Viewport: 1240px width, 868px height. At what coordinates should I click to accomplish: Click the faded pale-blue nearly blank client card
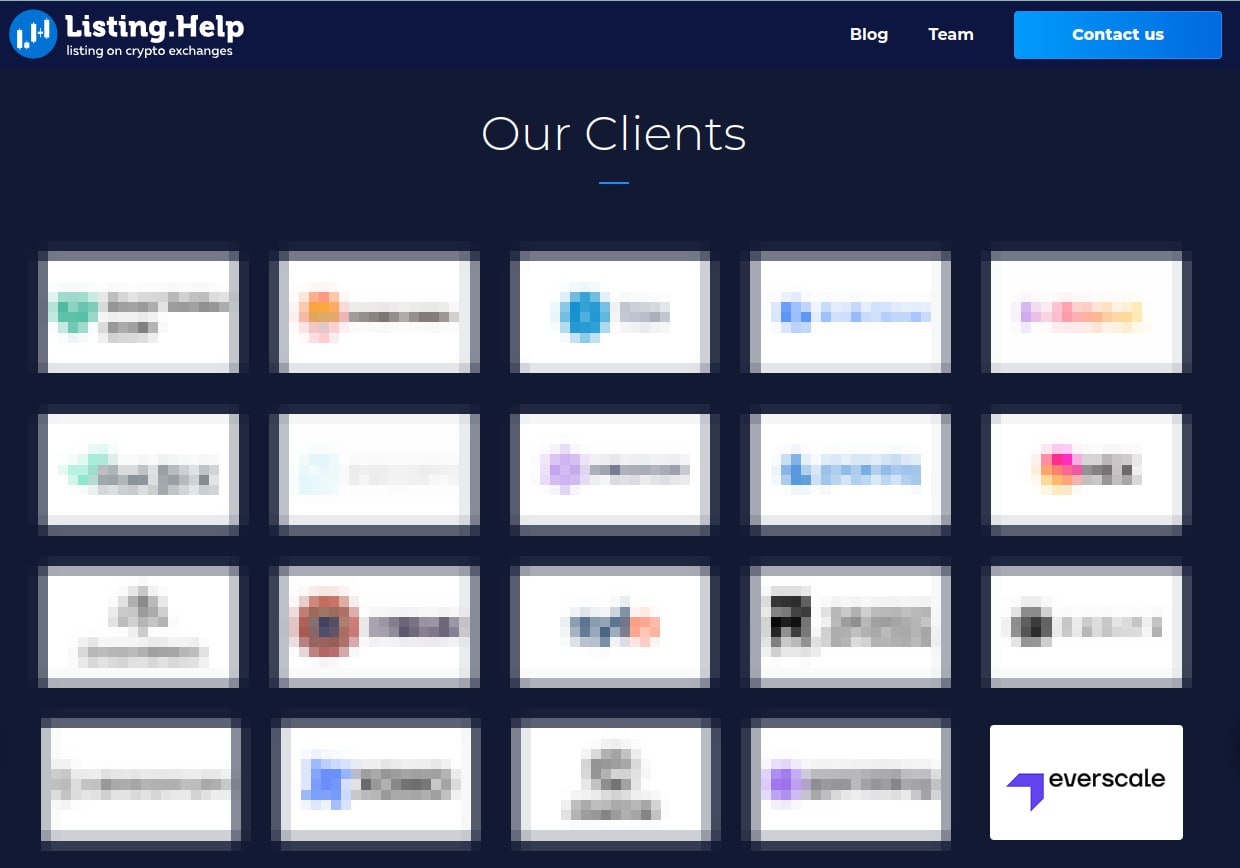[375, 470]
